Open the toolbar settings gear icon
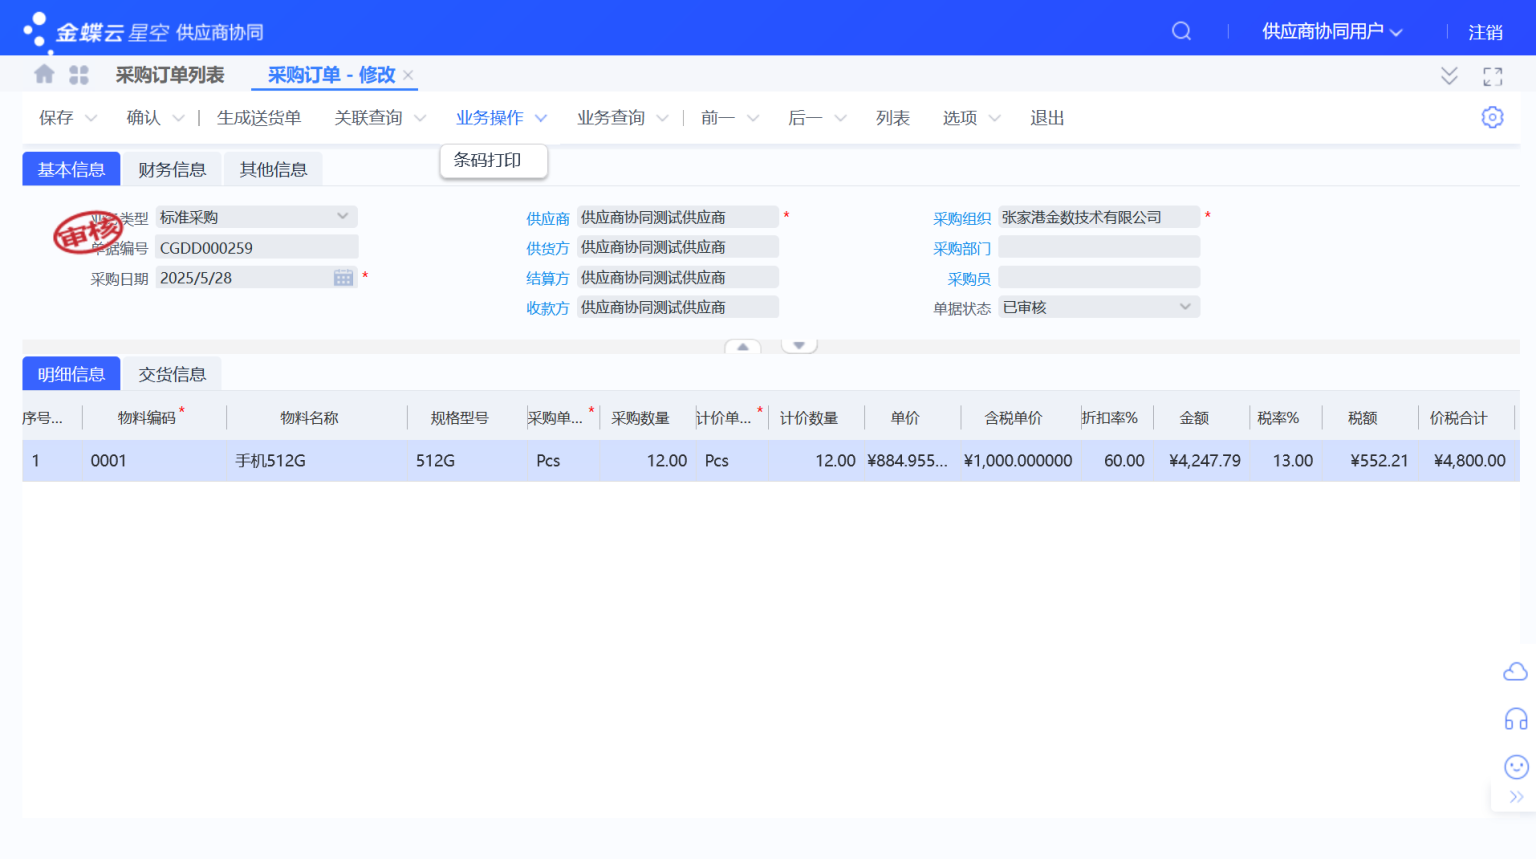1536x859 pixels. coord(1492,117)
